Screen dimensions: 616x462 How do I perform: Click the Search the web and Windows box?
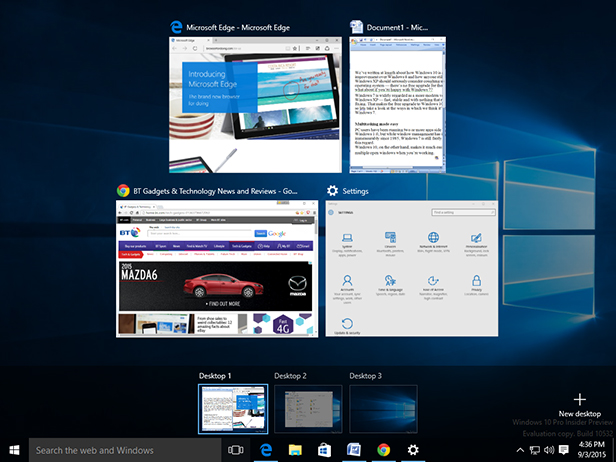tap(125, 450)
